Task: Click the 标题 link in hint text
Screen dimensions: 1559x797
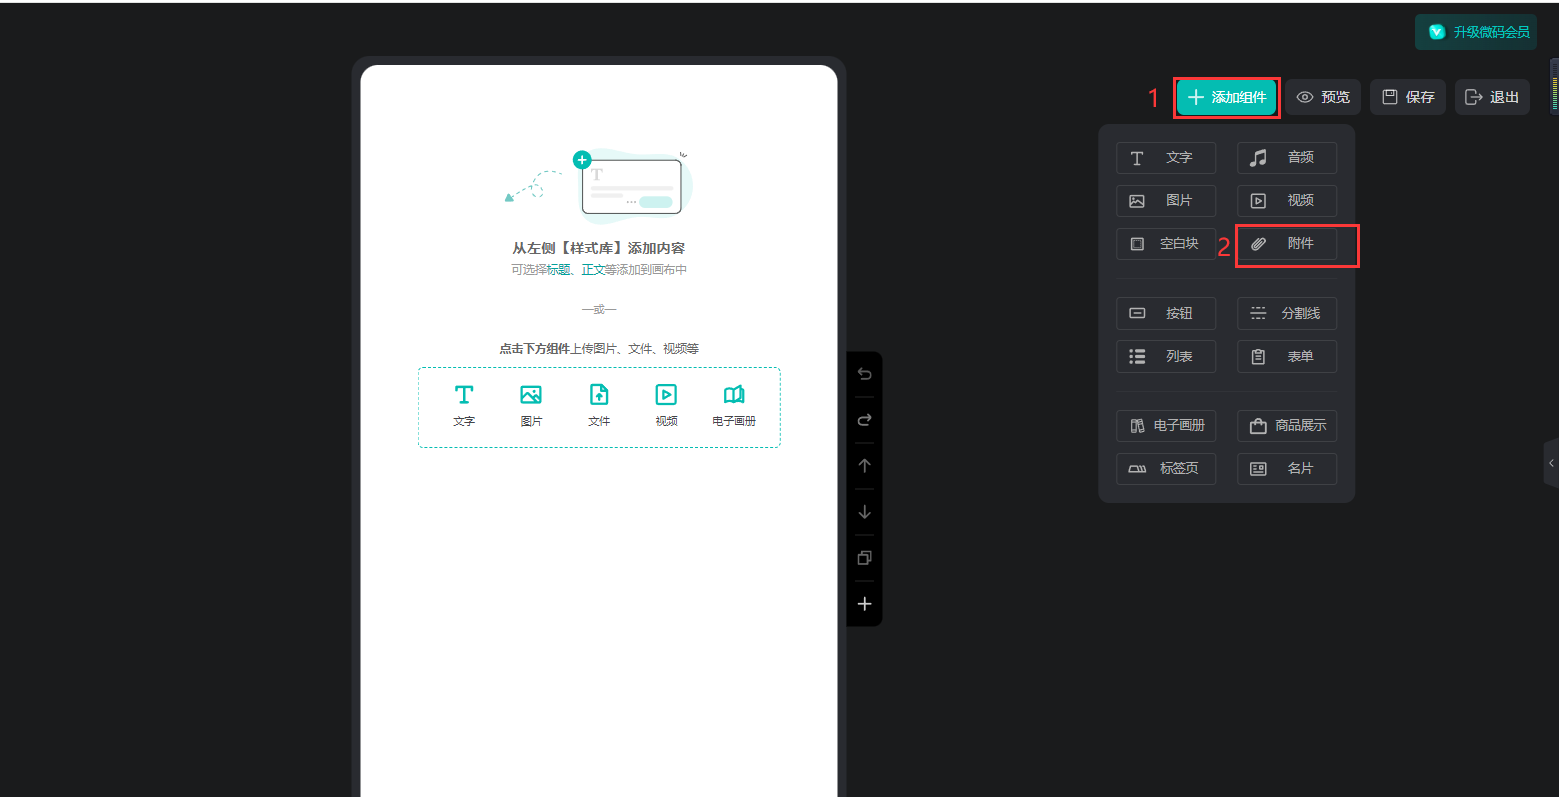Action: pos(558,270)
